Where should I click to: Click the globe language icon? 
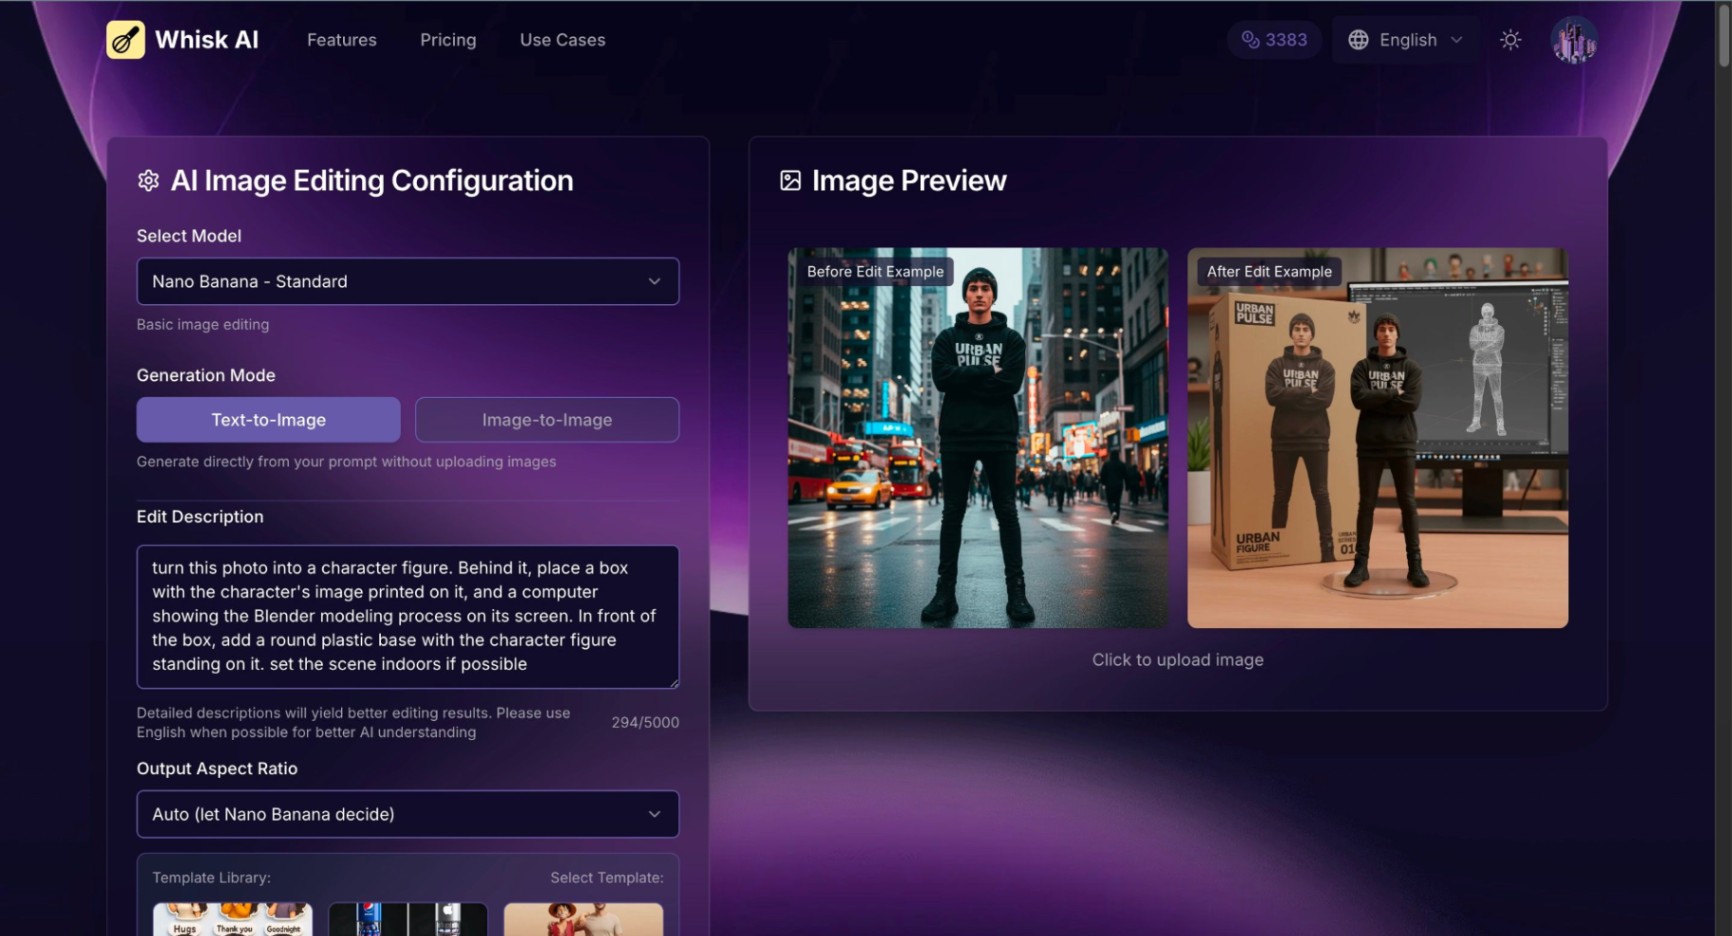1358,40
